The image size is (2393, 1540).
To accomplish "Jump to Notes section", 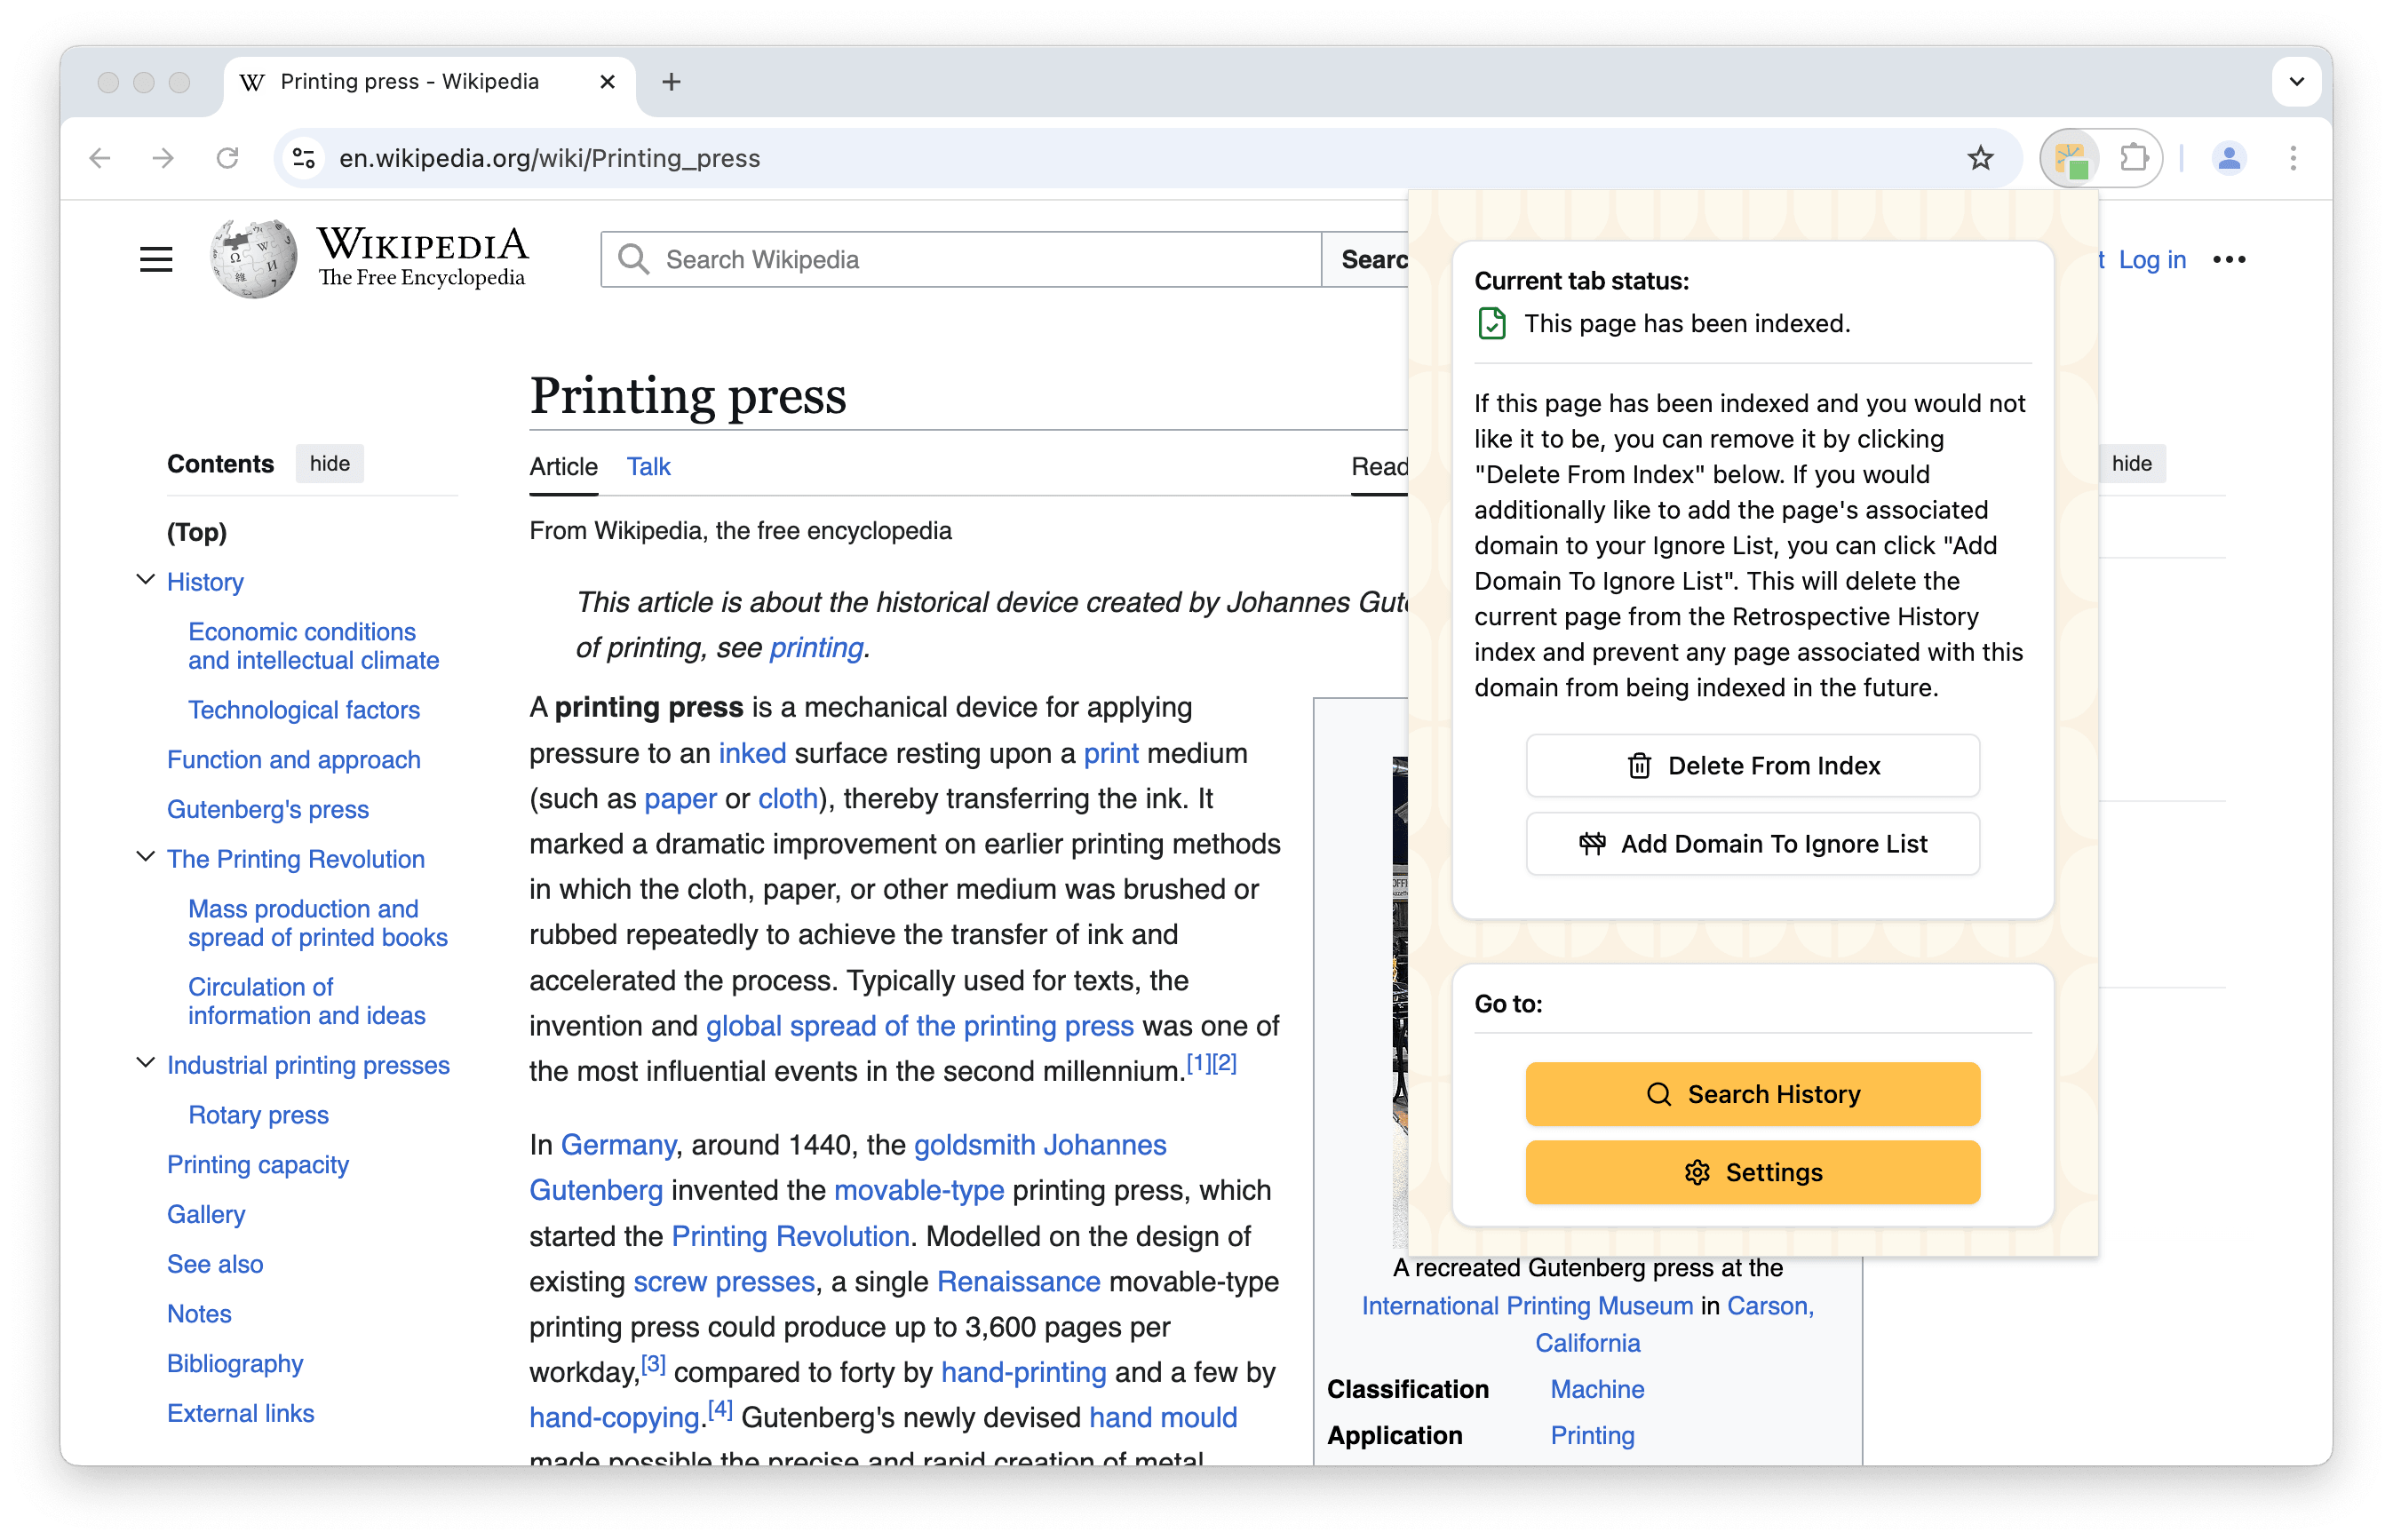I will coord(199,1314).
